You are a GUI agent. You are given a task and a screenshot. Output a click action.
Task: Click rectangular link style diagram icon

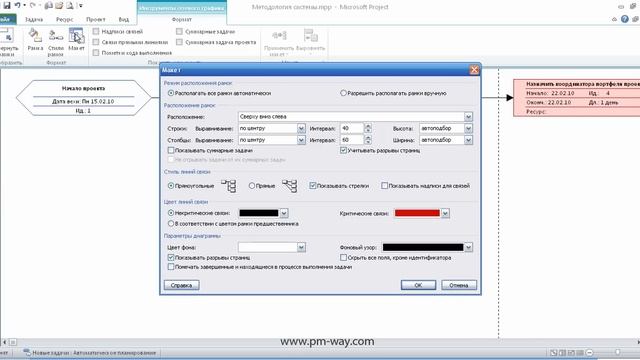(x=229, y=186)
